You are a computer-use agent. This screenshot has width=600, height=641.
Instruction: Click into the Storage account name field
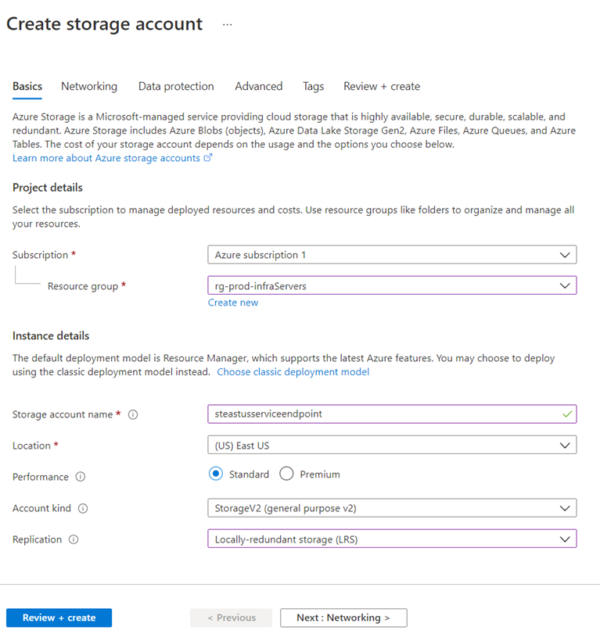380,414
